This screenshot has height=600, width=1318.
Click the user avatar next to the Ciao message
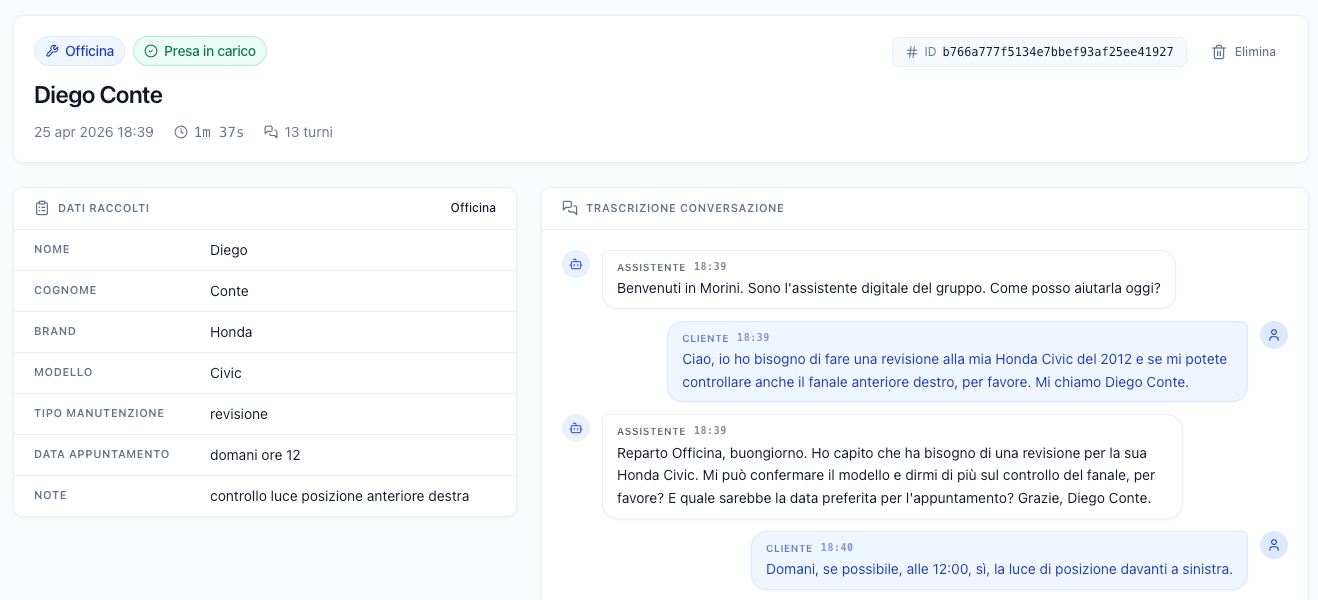[1274, 335]
